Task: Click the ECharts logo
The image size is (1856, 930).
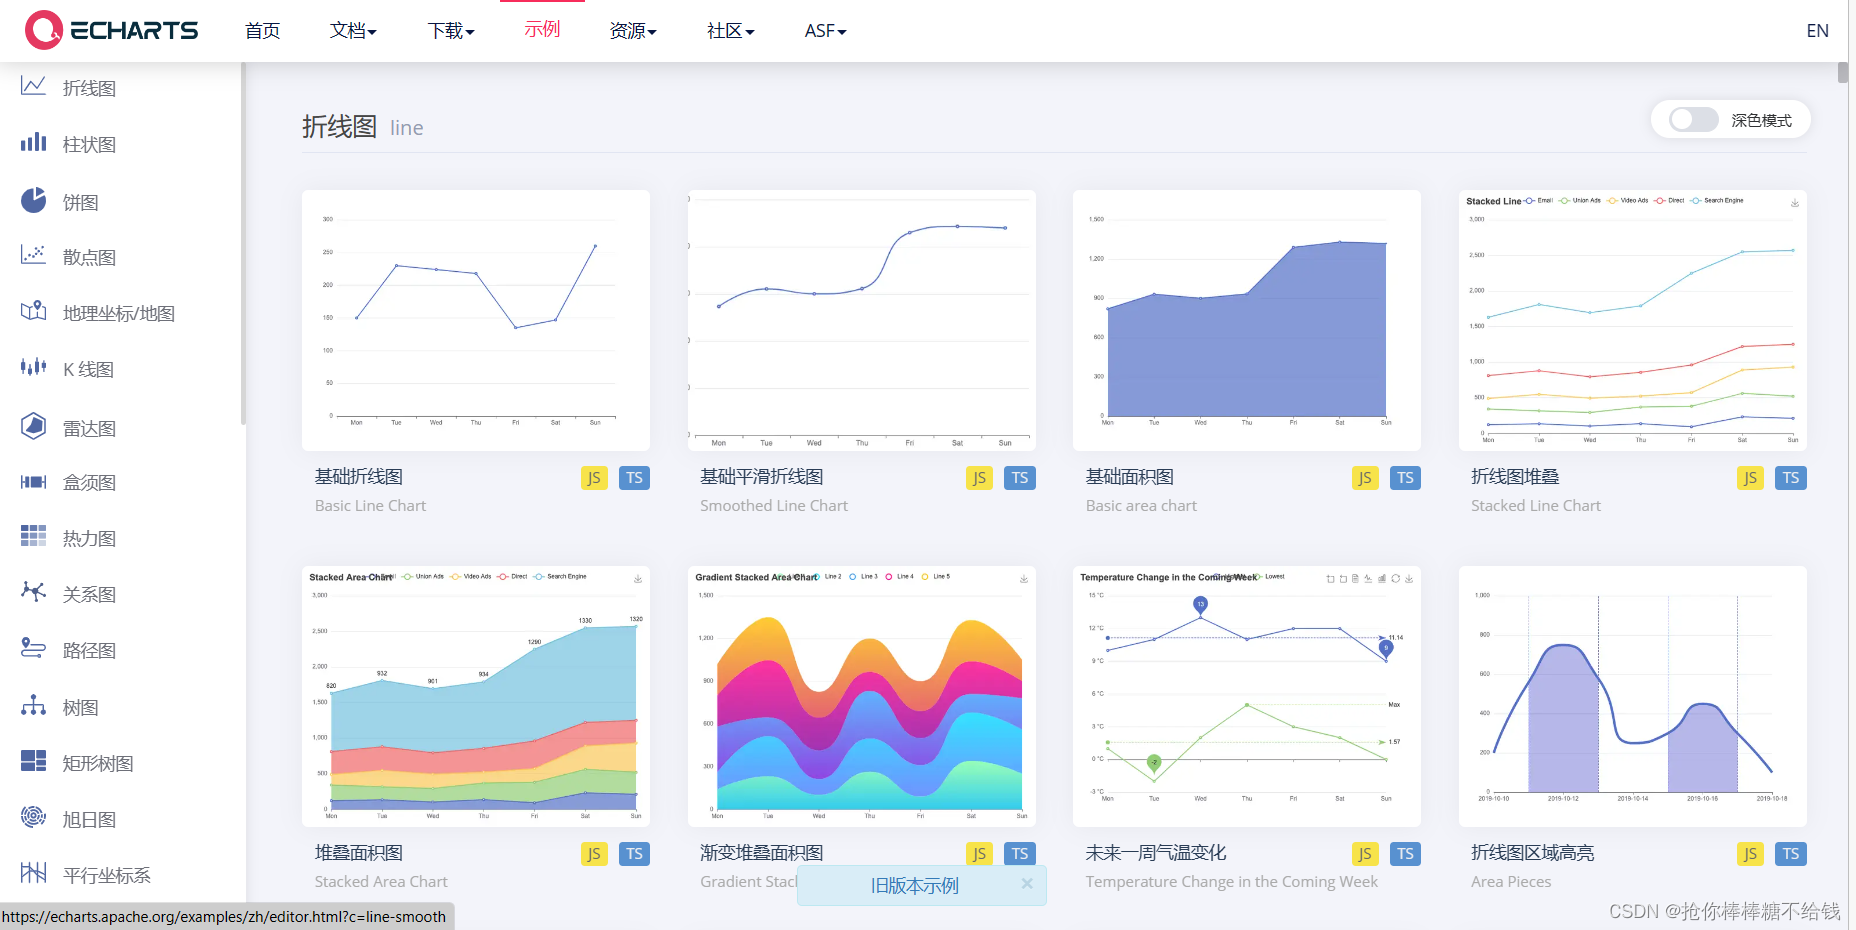Action: [112, 30]
